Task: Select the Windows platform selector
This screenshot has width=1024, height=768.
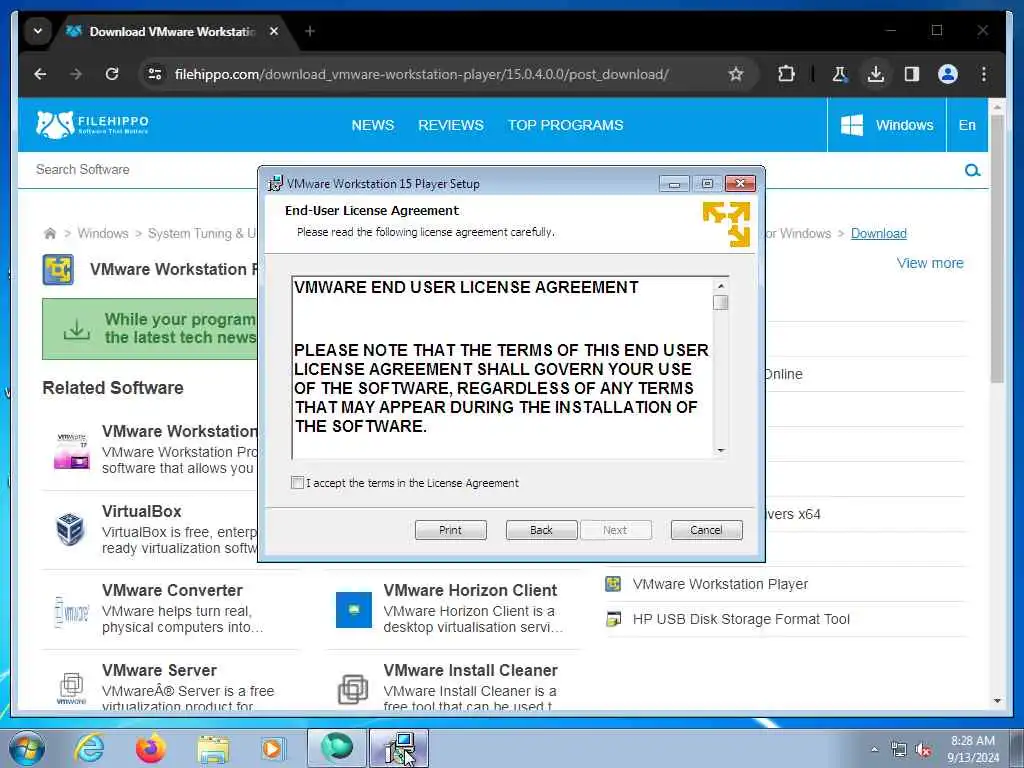Action: click(886, 125)
